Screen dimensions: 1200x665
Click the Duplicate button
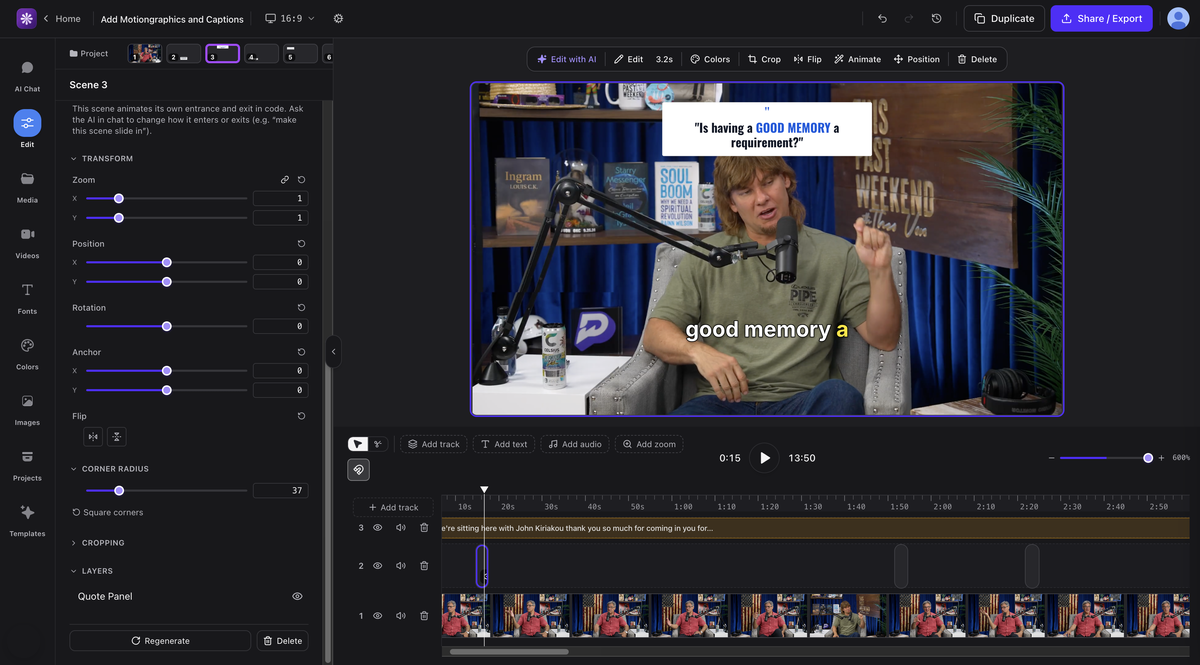1004,18
